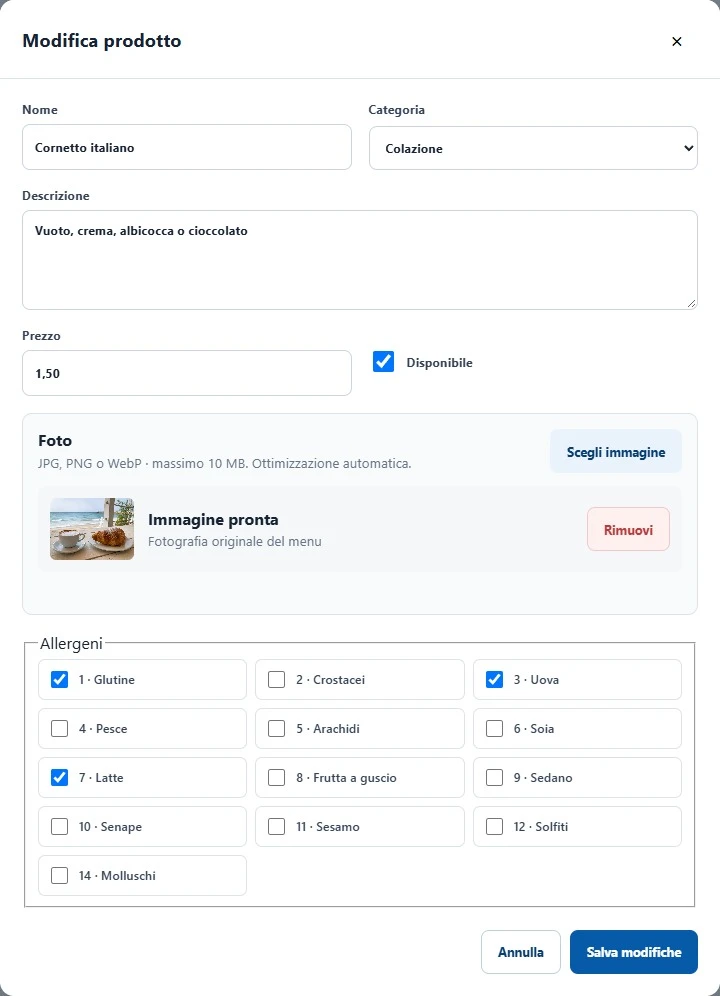Click the 'Modifica prodotto' title
The image size is (720, 996).
(102, 41)
